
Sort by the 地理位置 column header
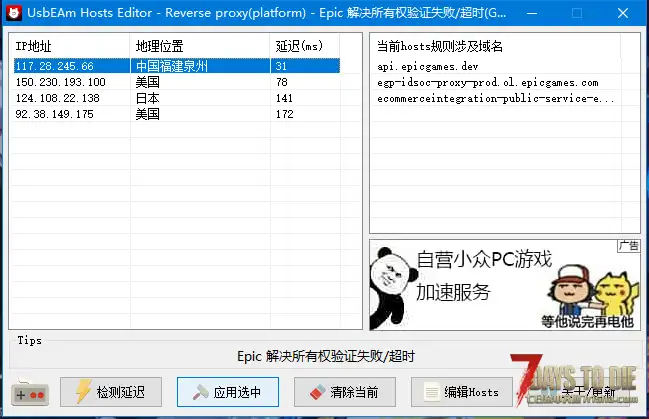(x=200, y=46)
